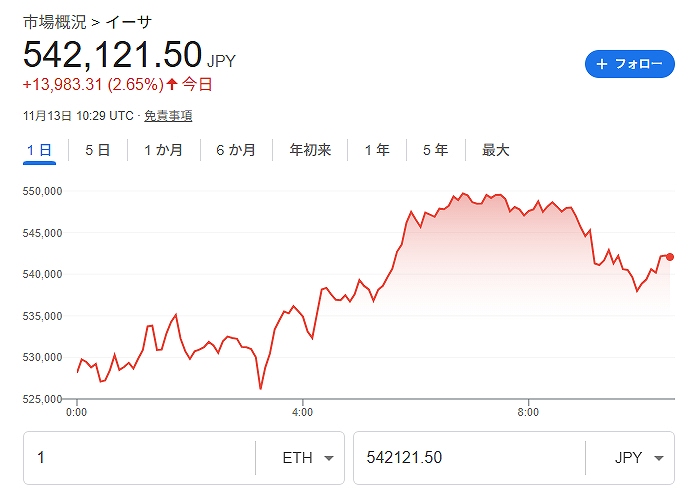Show the 5年 chart range
This screenshot has width=697, height=497.
click(435, 150)
